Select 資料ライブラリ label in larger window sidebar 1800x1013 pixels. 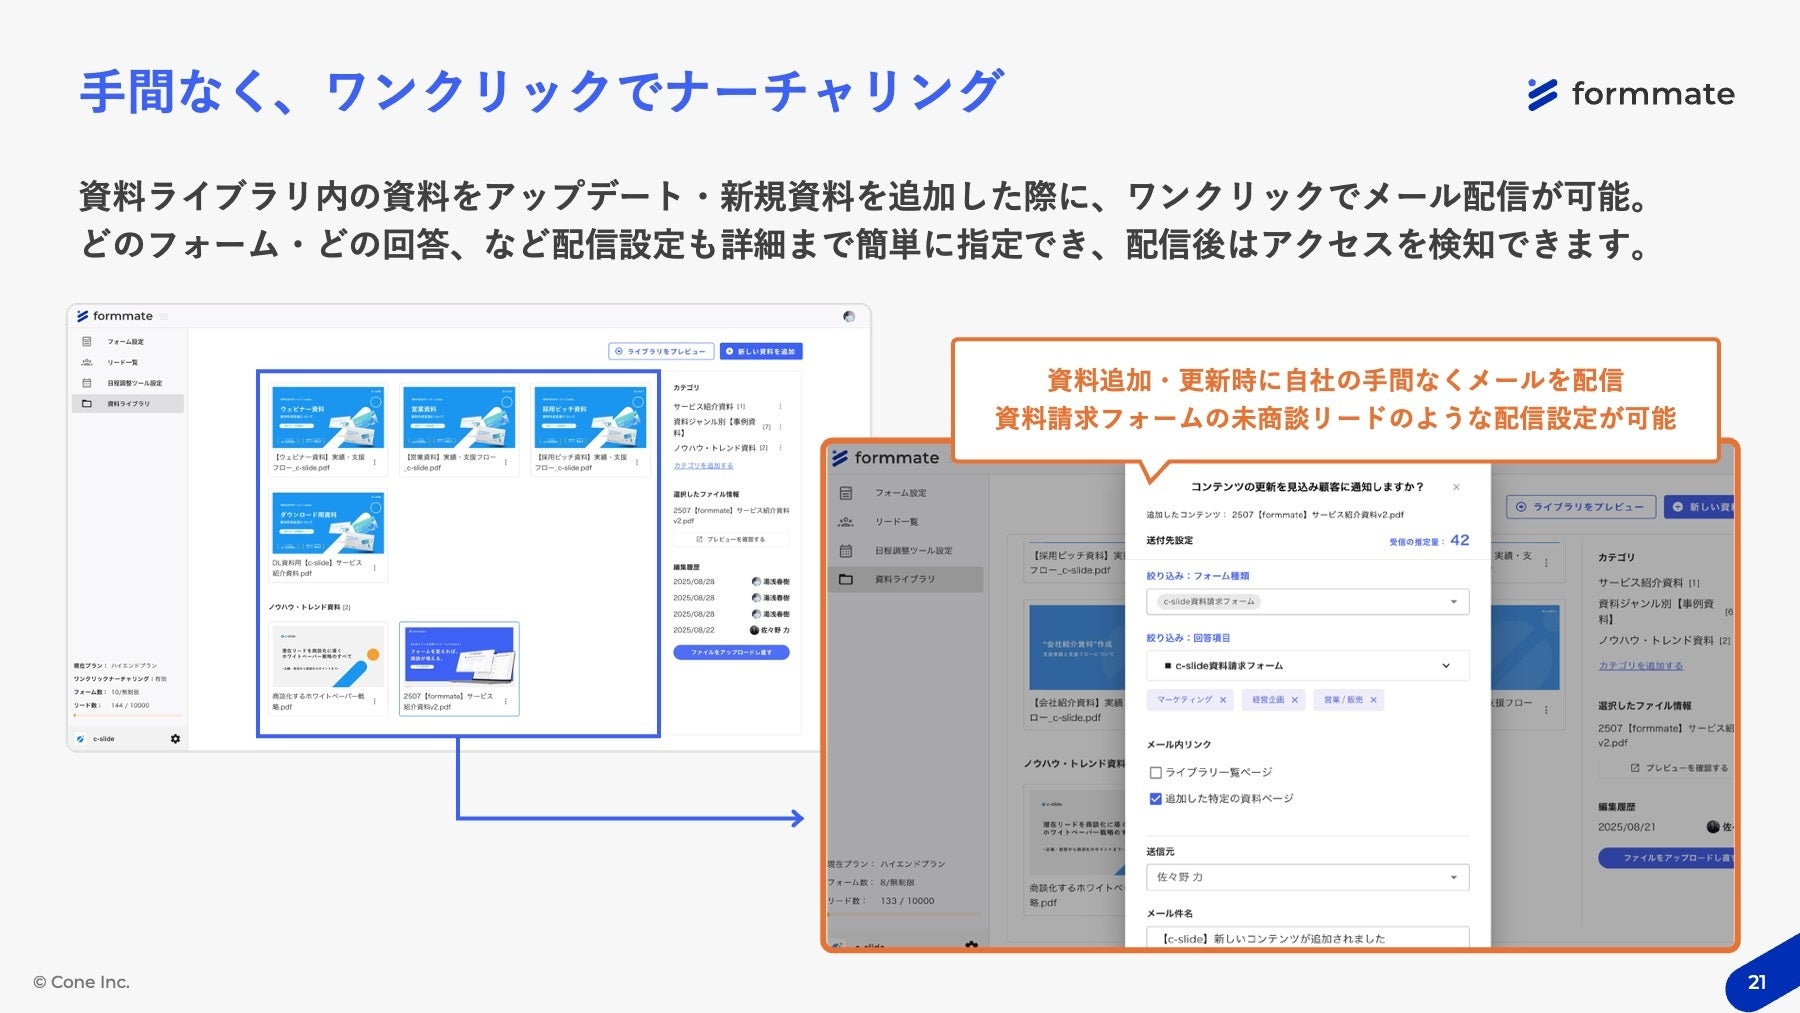(x=905, y=579)
